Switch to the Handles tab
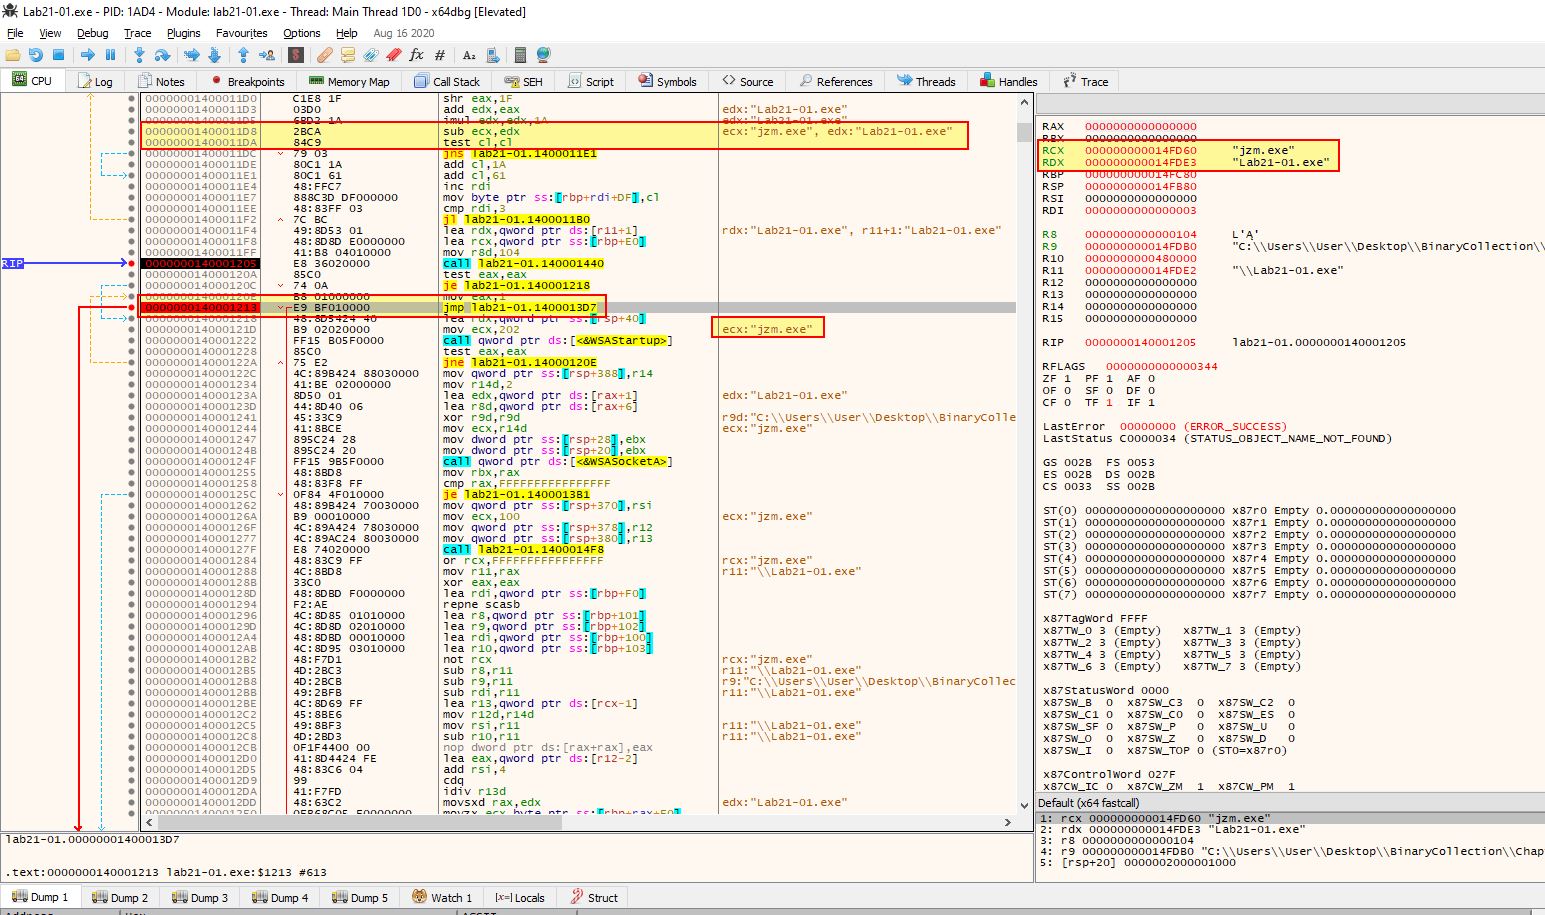 click(1008, 81)
